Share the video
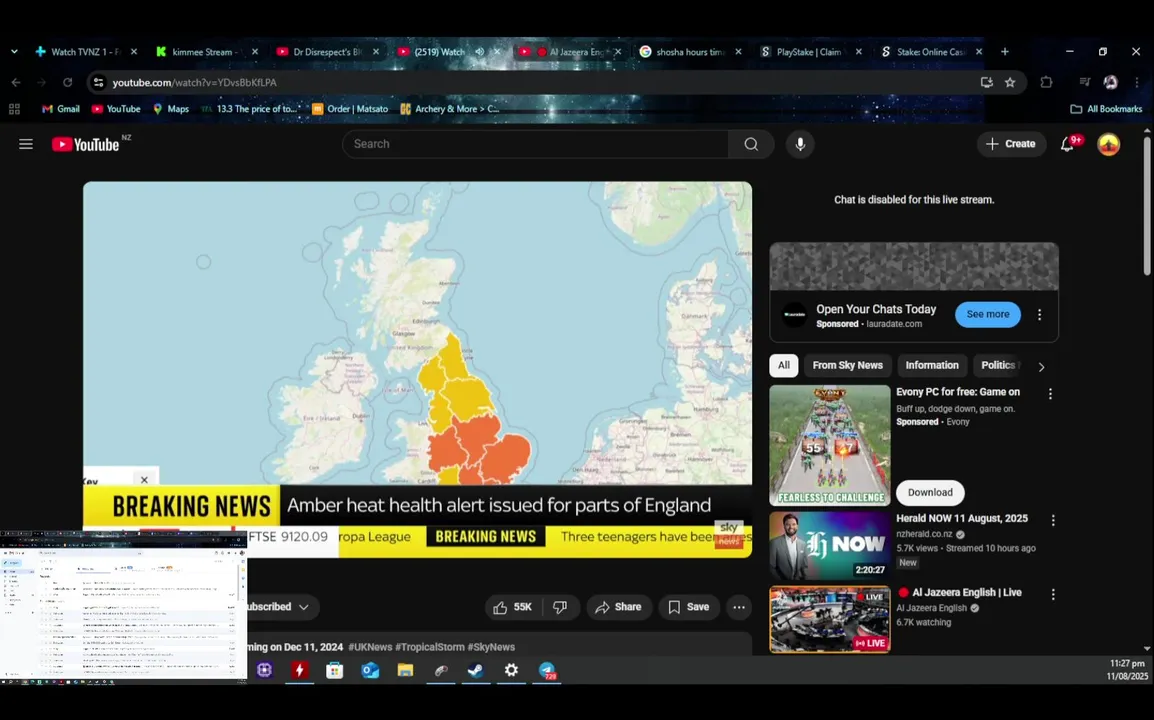Image resolution: width=1154 pixels, height=720 pixels. click(619, 607)
